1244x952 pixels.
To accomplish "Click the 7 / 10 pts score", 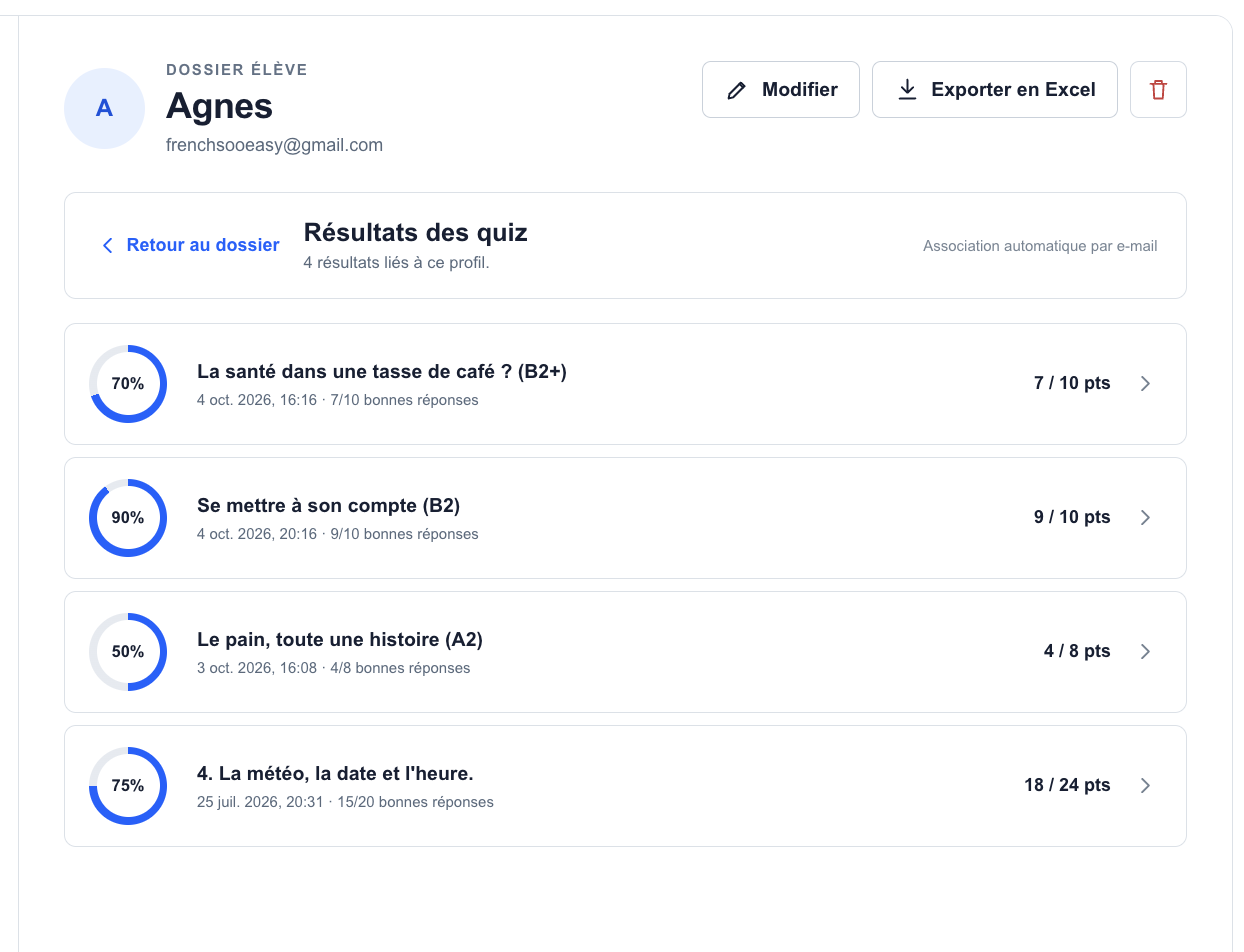I will point(1072,384).
